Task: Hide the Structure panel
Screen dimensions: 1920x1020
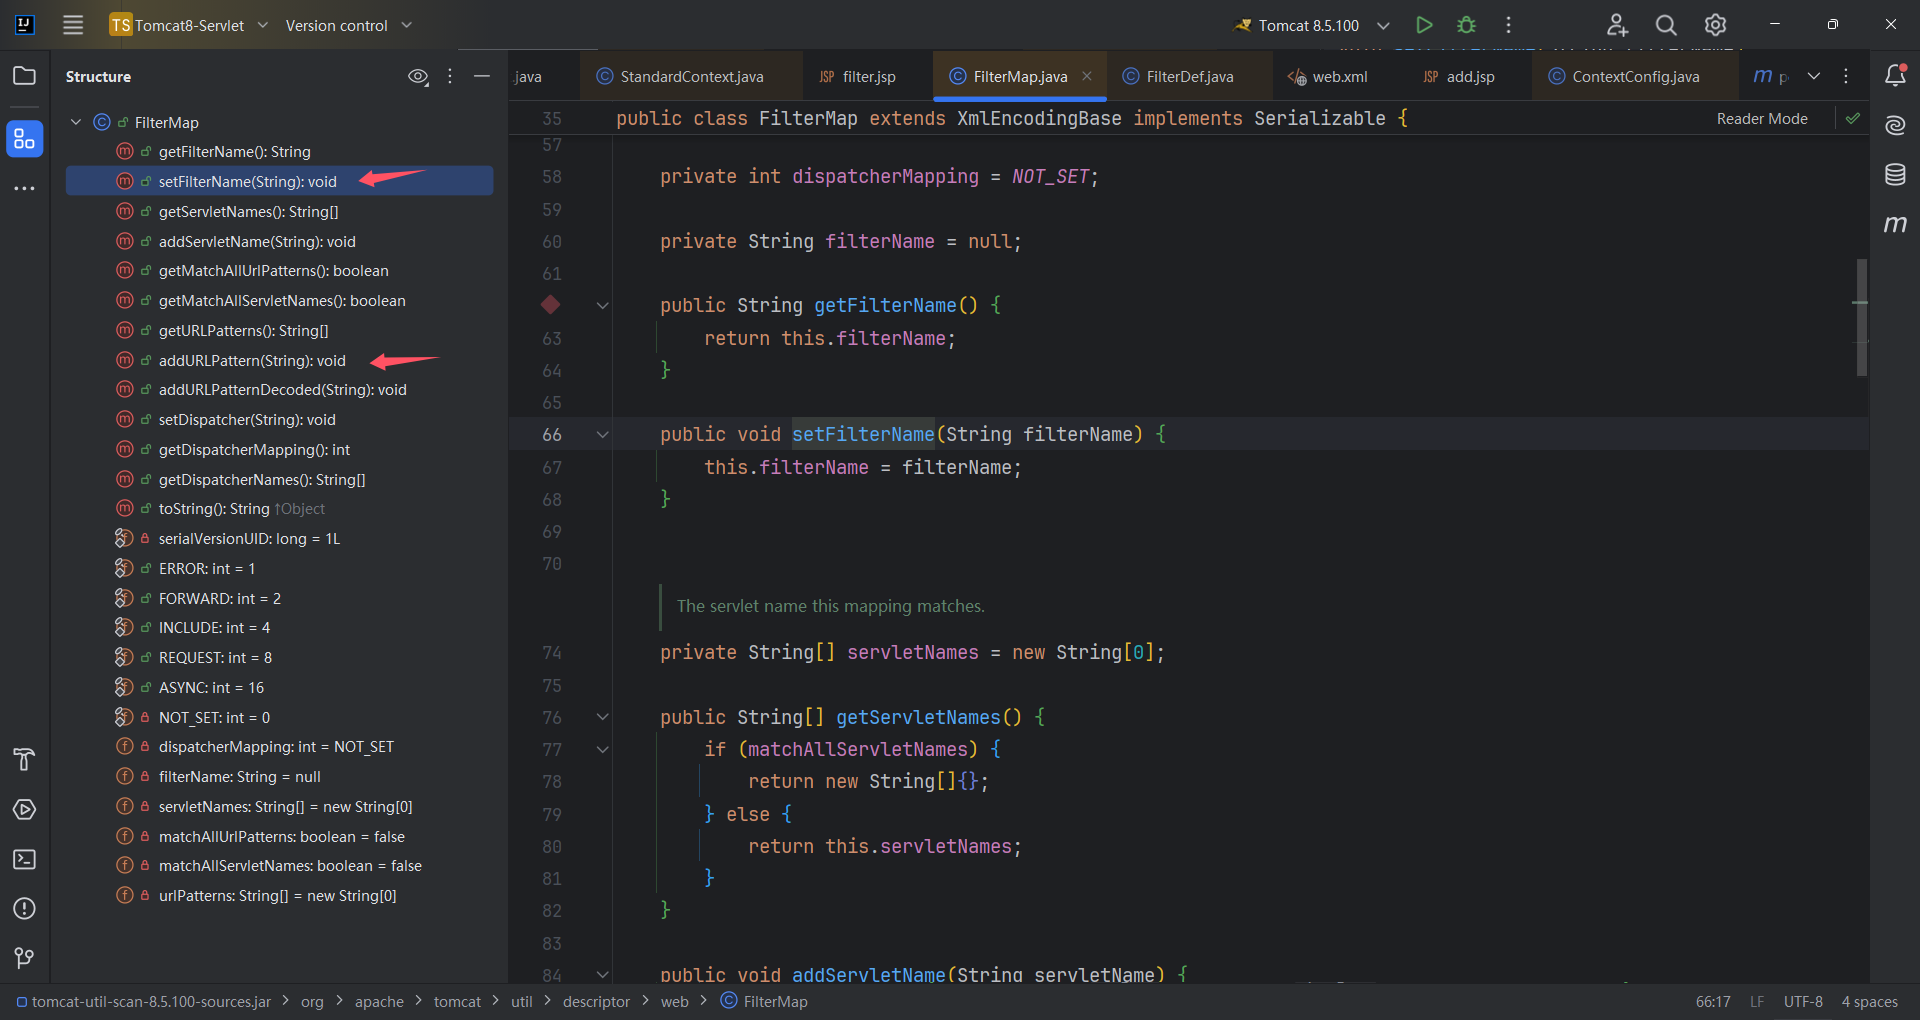Action: 482,76
